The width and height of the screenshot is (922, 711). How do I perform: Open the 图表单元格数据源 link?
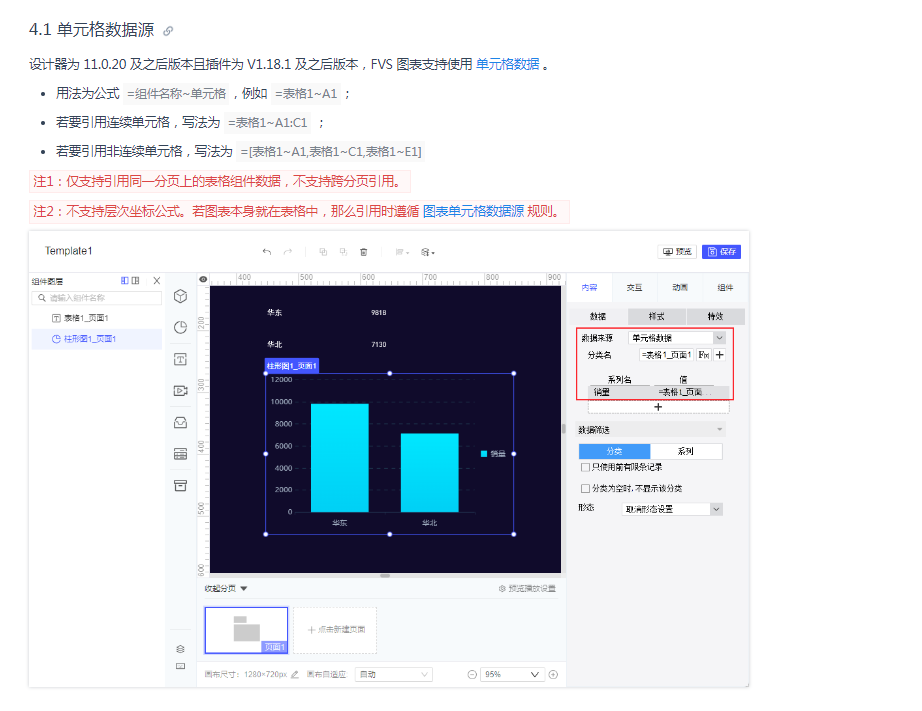(x=473, y=211)
